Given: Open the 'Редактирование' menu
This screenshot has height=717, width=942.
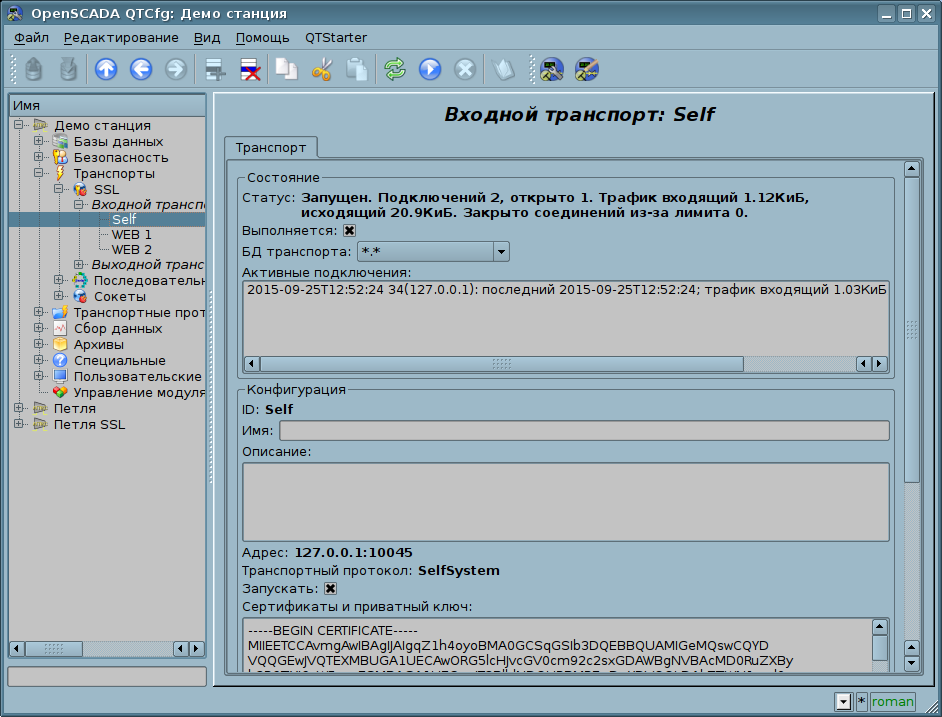Looking at the screenshot, I should coord(121,38).
